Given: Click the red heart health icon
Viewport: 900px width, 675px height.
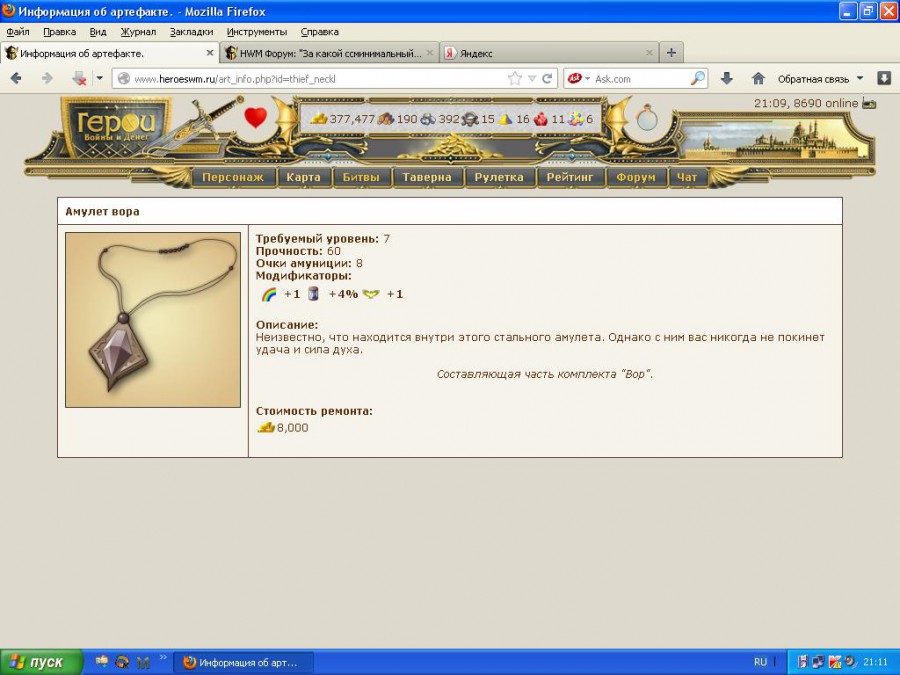Looking at the screenshot, I should 256,118.
